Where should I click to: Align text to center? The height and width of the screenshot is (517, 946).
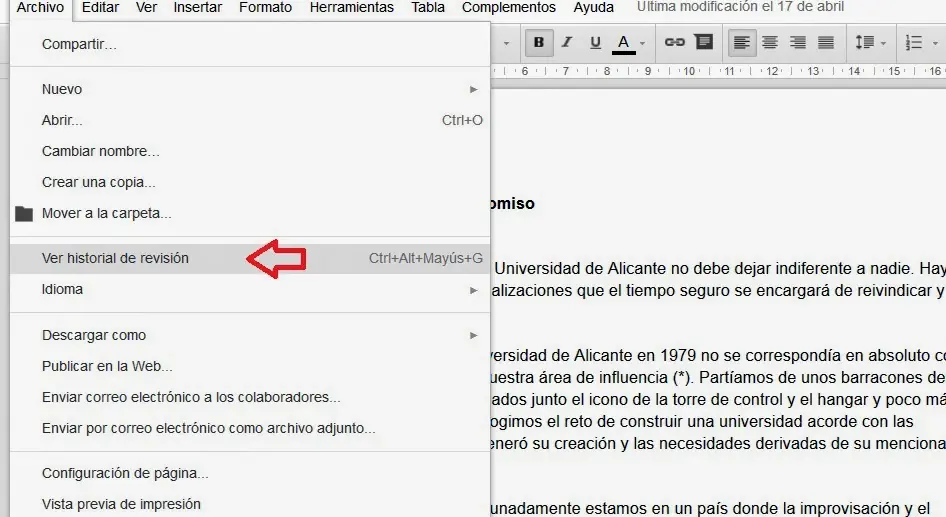(770, 42)
